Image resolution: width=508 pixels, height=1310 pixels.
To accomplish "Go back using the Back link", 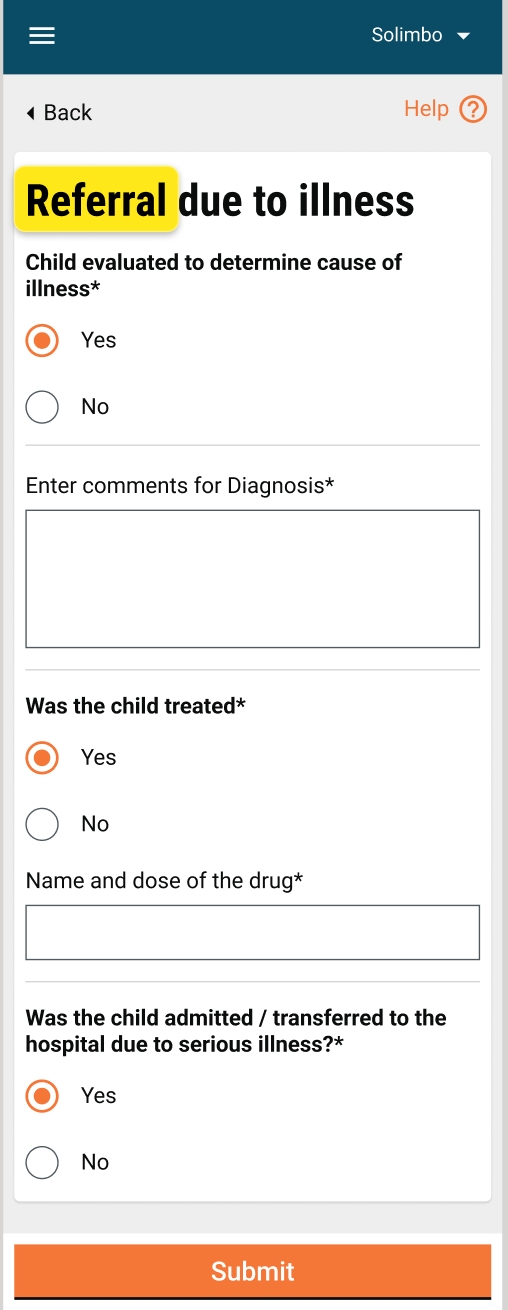I will coord(59,113).
